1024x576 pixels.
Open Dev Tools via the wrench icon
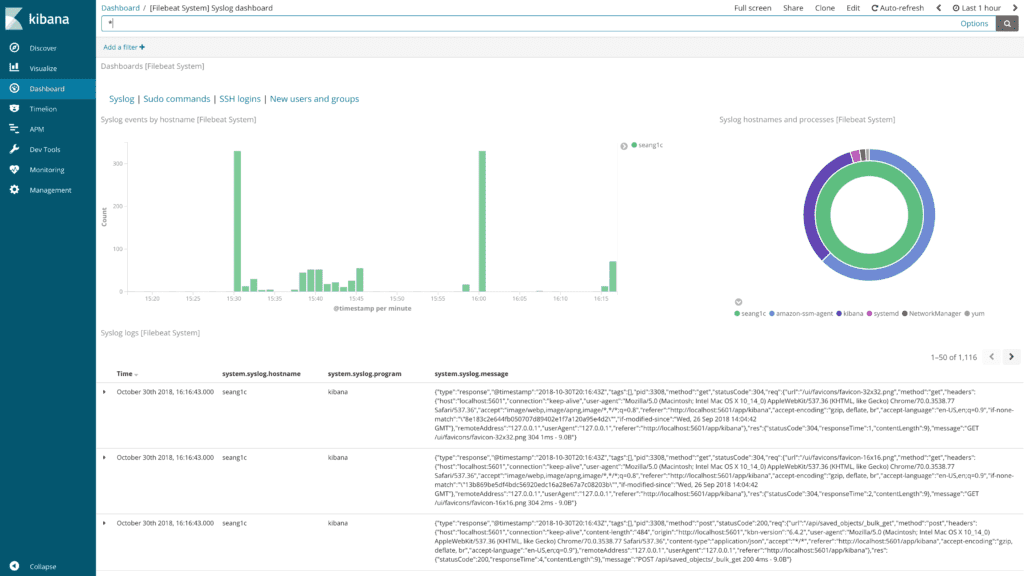(x=14, y=149)
